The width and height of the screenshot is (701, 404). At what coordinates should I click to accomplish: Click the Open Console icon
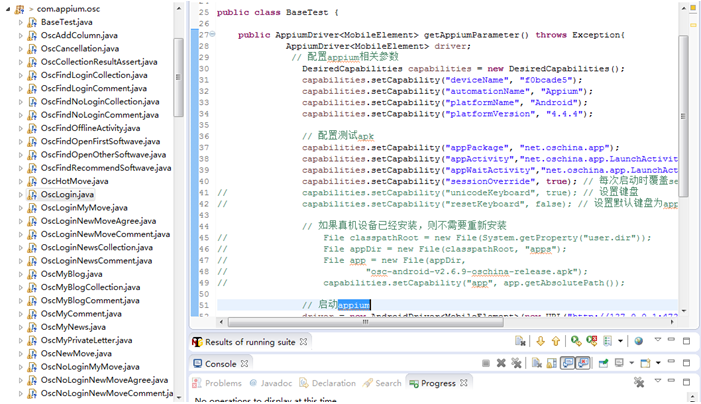[645, 363]
